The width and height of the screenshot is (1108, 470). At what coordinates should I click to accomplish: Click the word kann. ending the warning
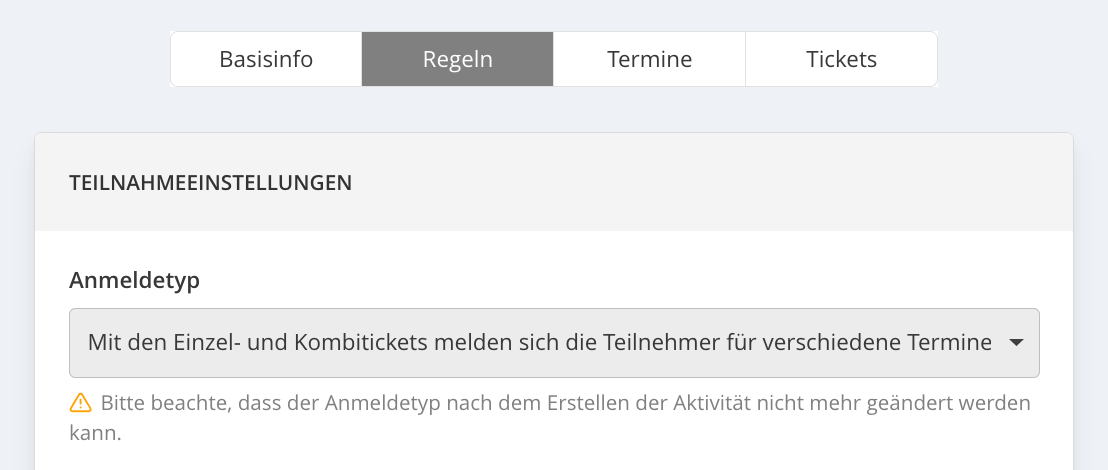95,433
